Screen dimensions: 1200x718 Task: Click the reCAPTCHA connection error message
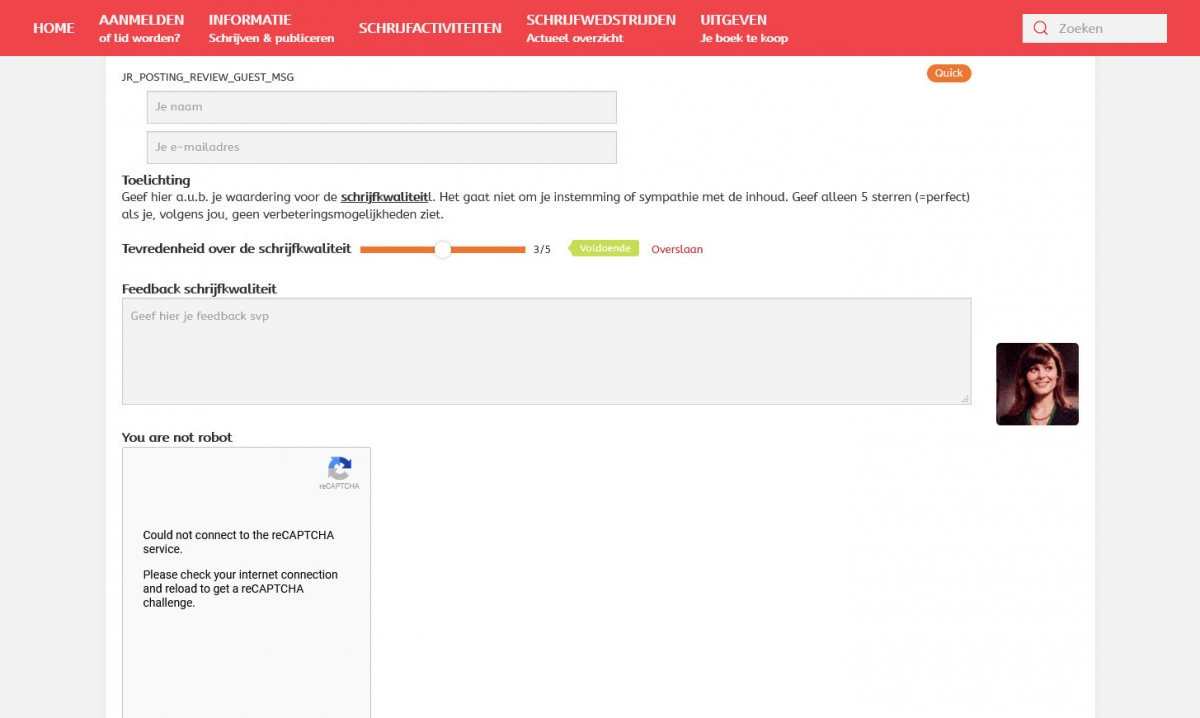[x=240, y=542]
